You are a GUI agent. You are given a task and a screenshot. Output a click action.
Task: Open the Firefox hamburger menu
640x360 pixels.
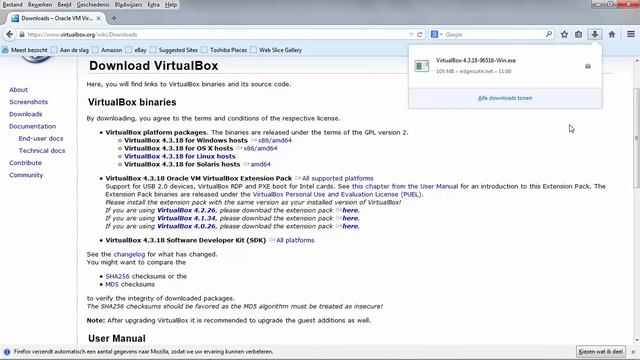[x=631, y=34]
